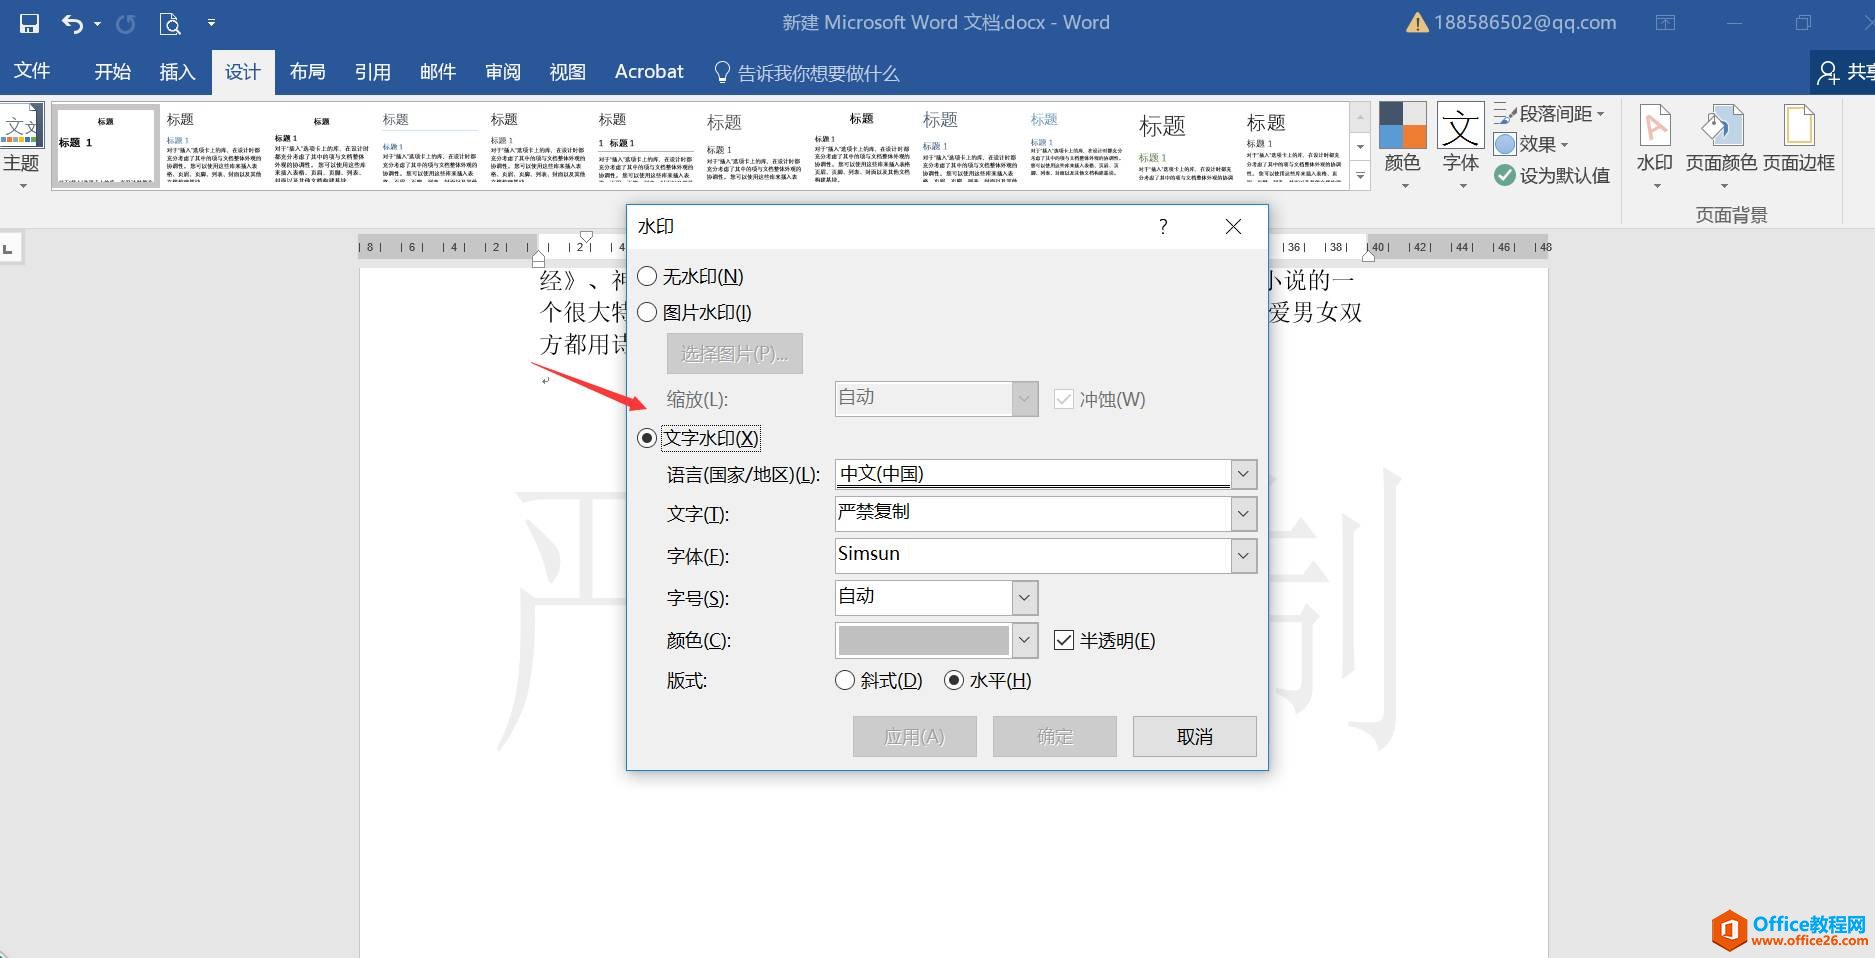Select the 文字水印 (Text watermark) radio button
The height and width of the screenshot is (958, 1875).
[647, 438]
